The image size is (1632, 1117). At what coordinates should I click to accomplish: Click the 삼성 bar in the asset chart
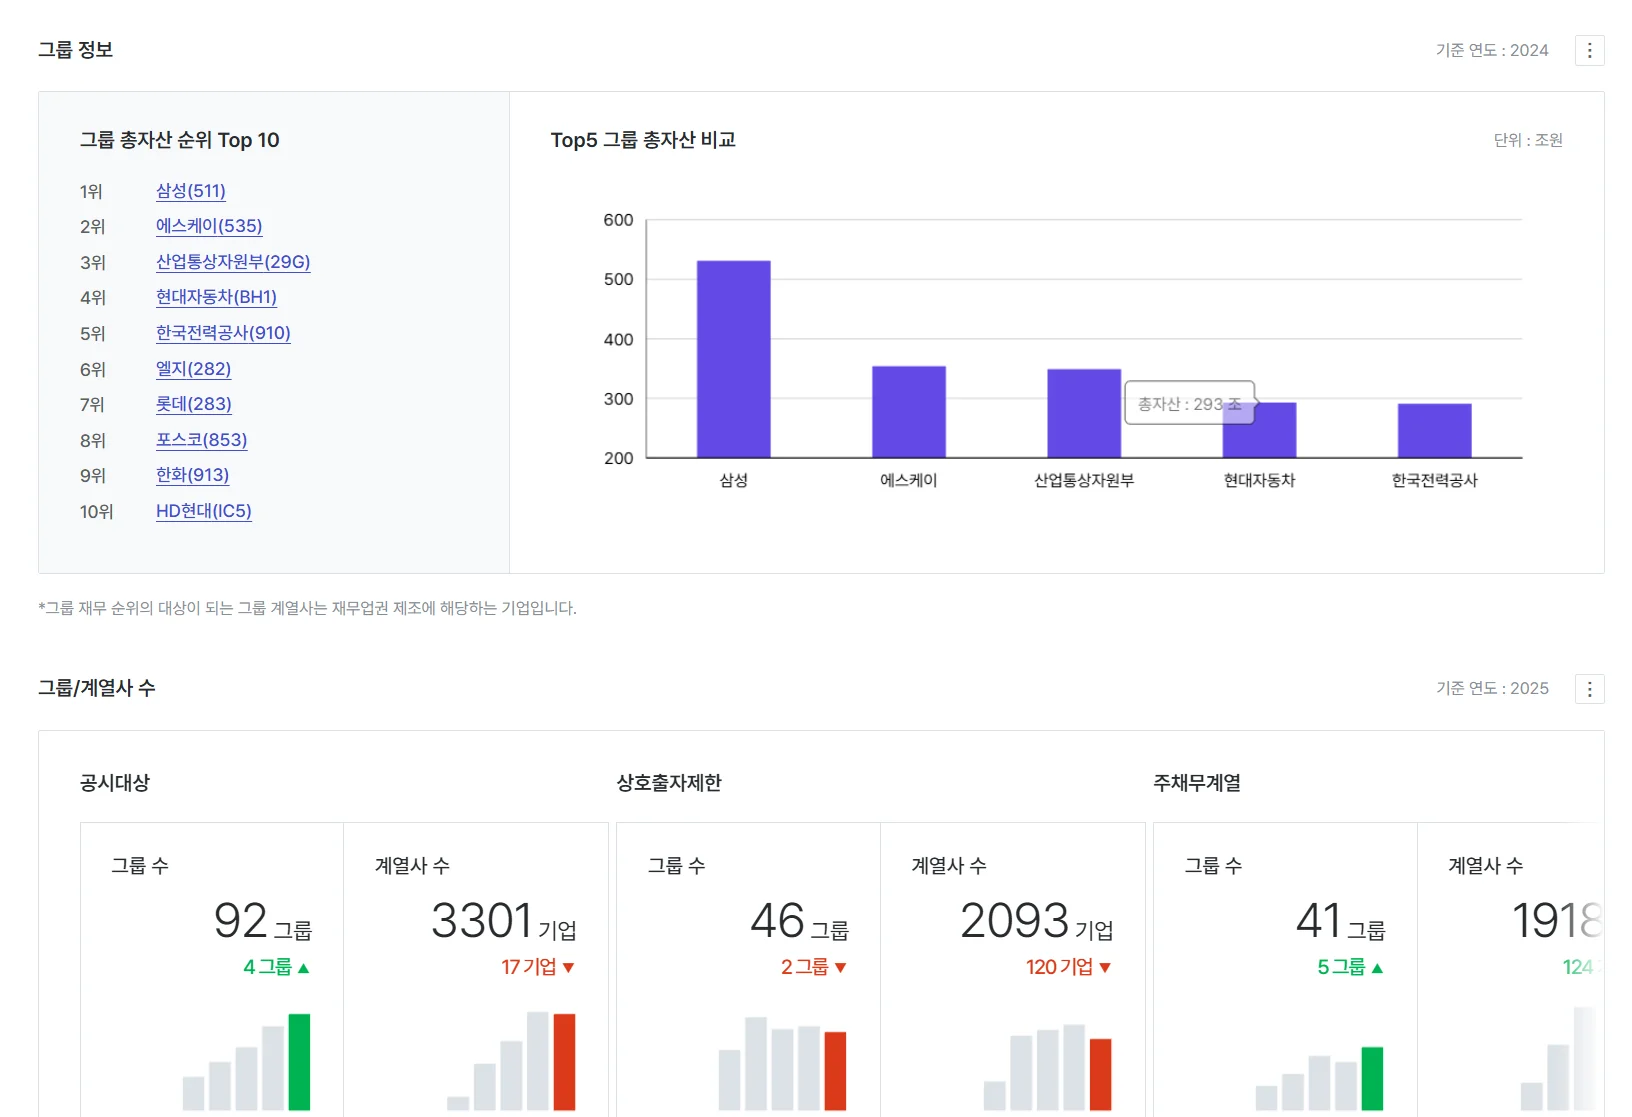(x=733, y=360)
